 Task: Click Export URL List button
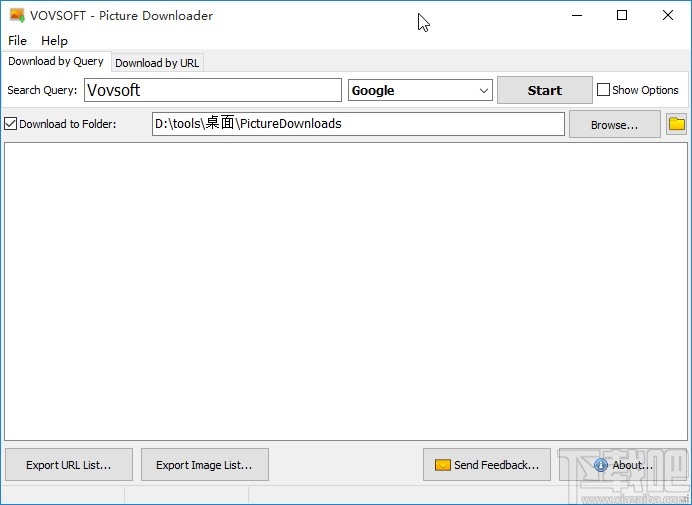(68, 464)
